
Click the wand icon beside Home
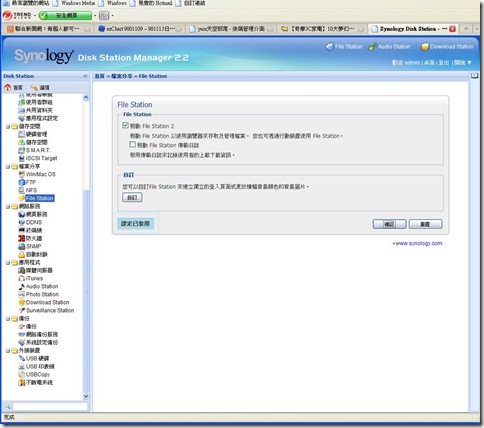34,87
